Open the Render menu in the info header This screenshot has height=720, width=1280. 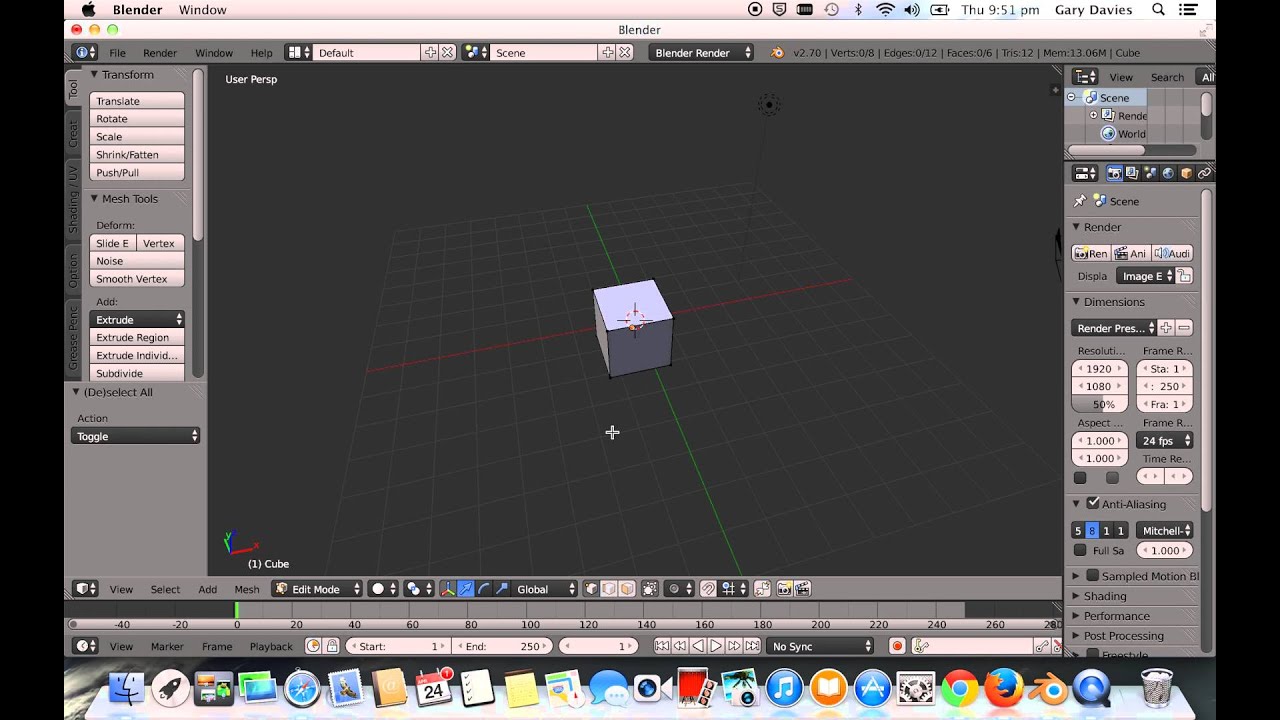pyautogui.click(x=160, y=52)
